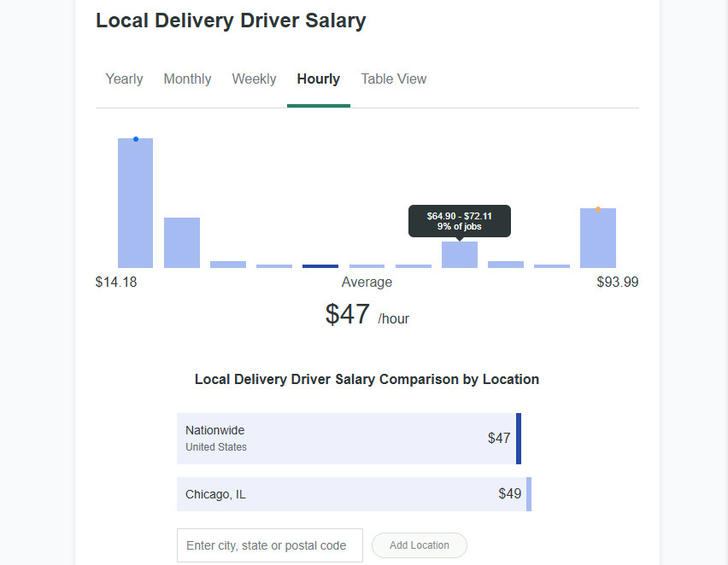
Task: Click the tallest histogram bar with blue dot
Action: point(135,203)
